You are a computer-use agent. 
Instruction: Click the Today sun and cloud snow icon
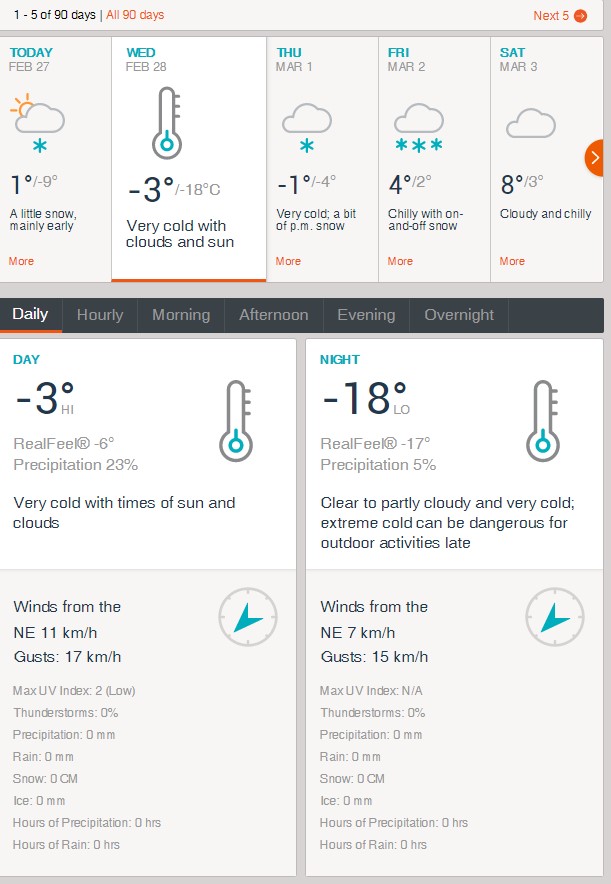38,123
